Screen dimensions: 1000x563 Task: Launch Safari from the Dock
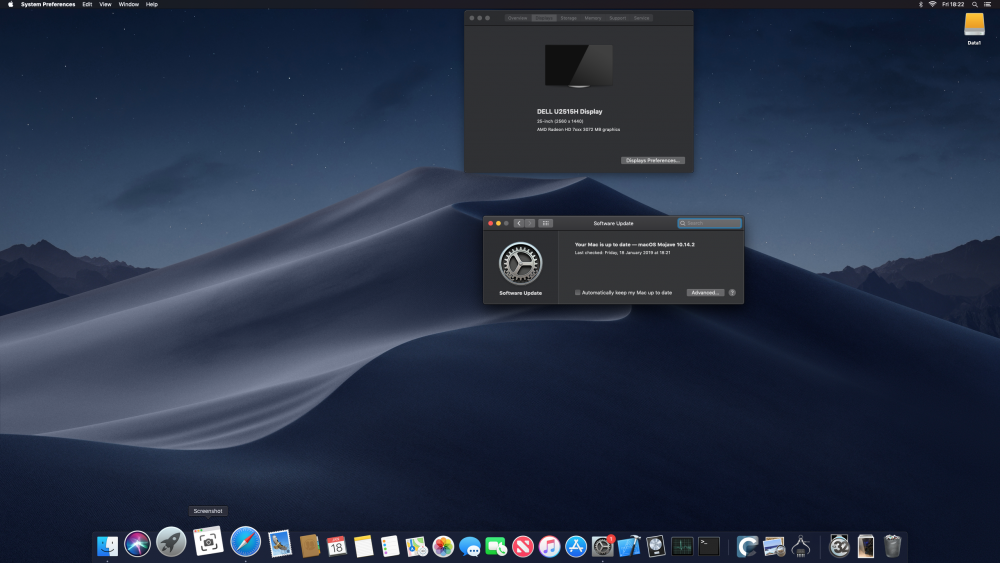pos(246,543)
